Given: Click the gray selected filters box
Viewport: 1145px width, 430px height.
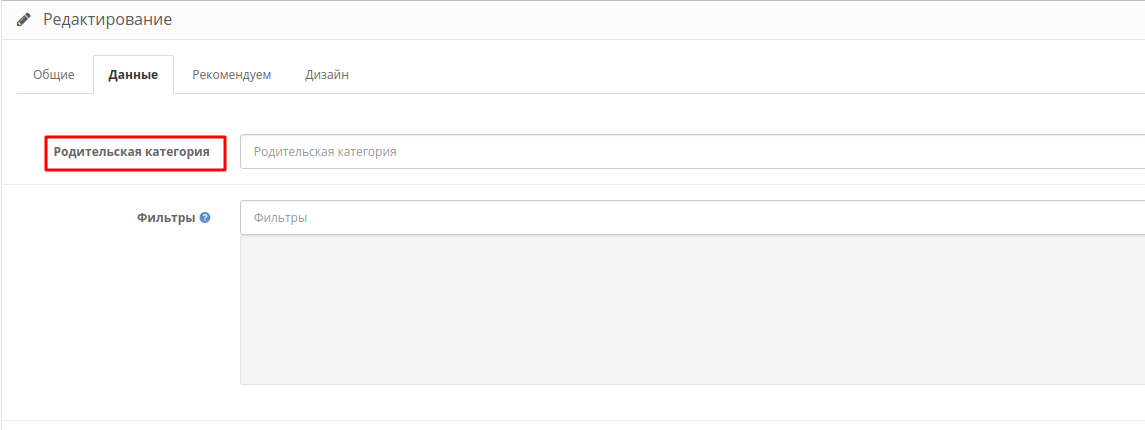Looking at the screenshot, I should tap(690, 310).
